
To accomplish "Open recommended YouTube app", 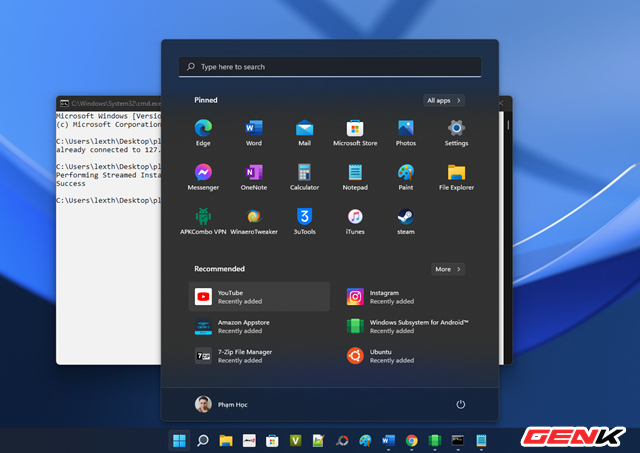I will 259,297.
